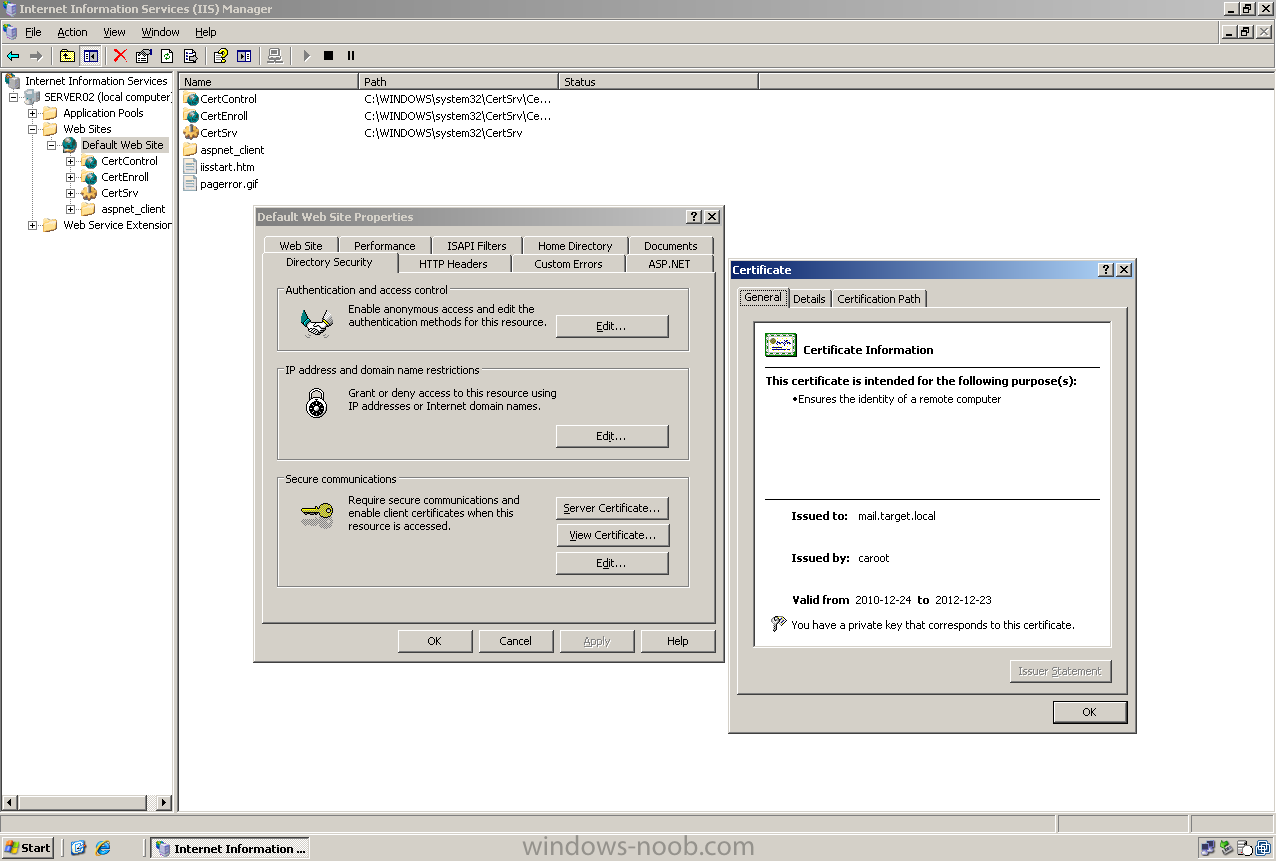Collapse the Web Sites tree node
This screenshot has height=861, width=1276.
click(x=33, y=129)
